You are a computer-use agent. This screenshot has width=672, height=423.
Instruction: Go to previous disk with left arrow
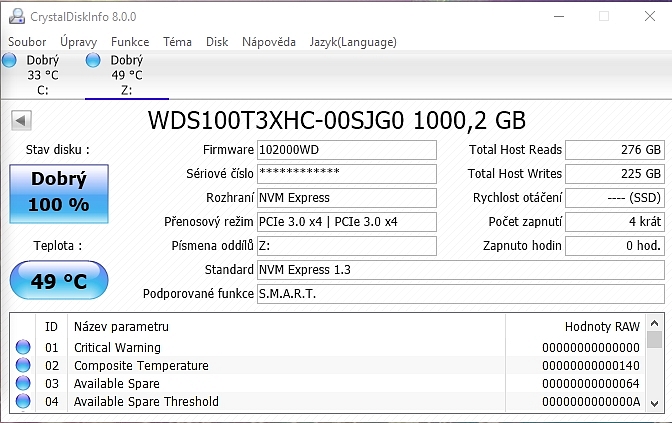[21, 120]
